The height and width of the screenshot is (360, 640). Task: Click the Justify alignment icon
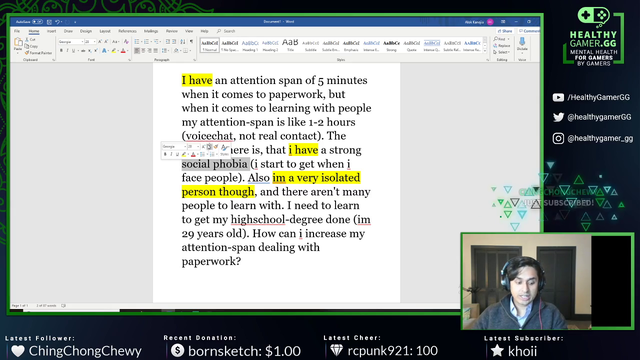coord(156,51)
